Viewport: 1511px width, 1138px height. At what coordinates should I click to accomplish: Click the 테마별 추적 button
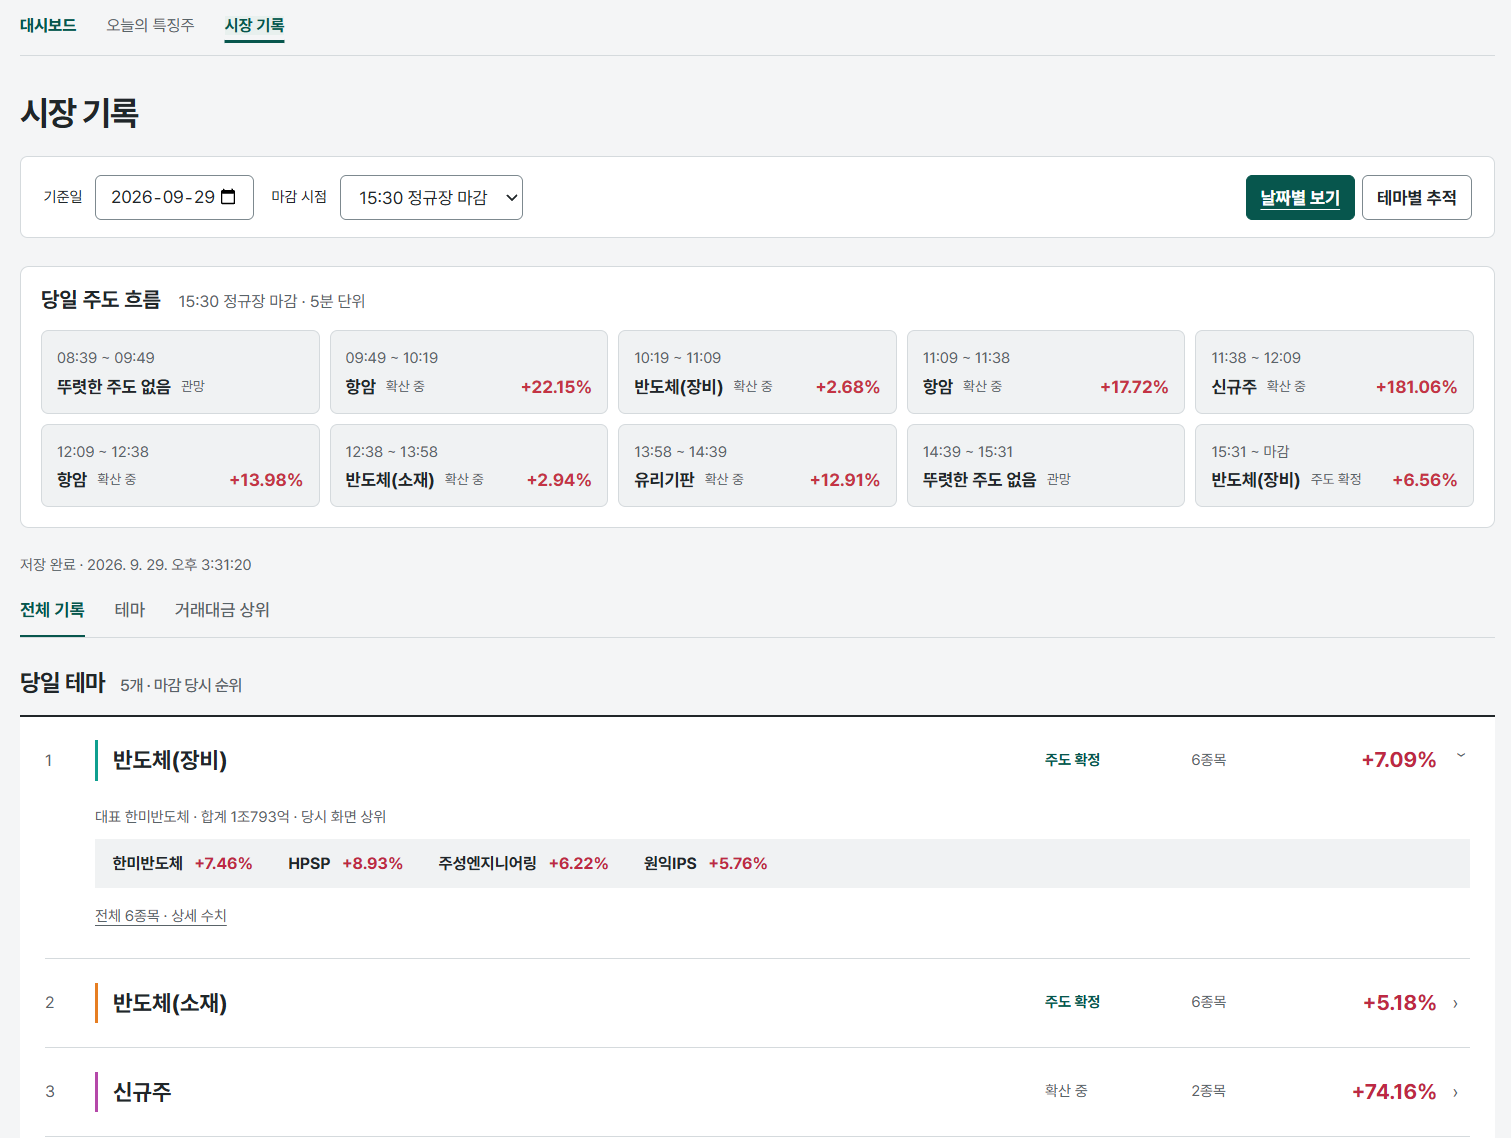[1416, 197]
